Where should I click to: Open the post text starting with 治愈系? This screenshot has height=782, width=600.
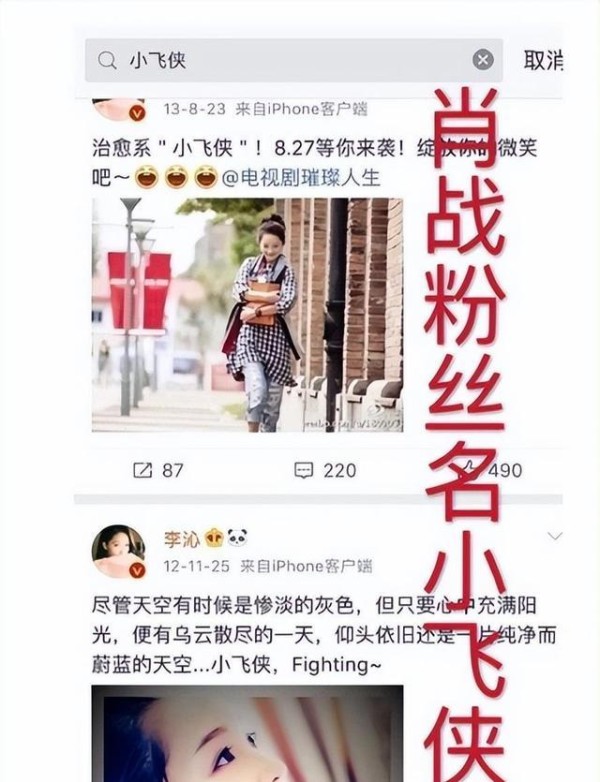[x=314, y=163]
